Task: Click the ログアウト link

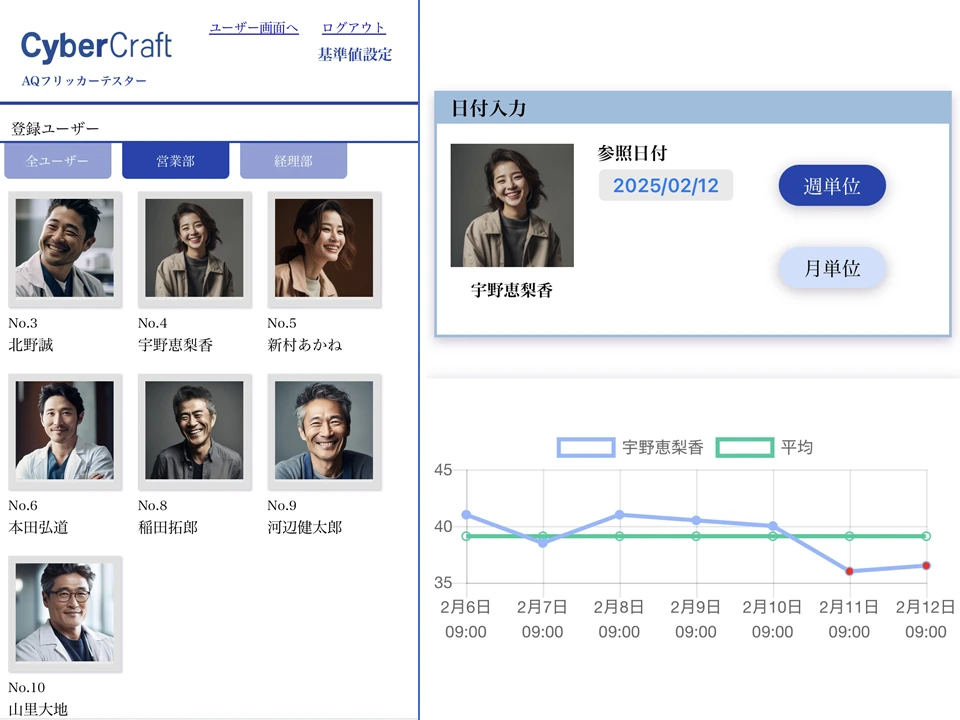Action: (x=354, y=28)
